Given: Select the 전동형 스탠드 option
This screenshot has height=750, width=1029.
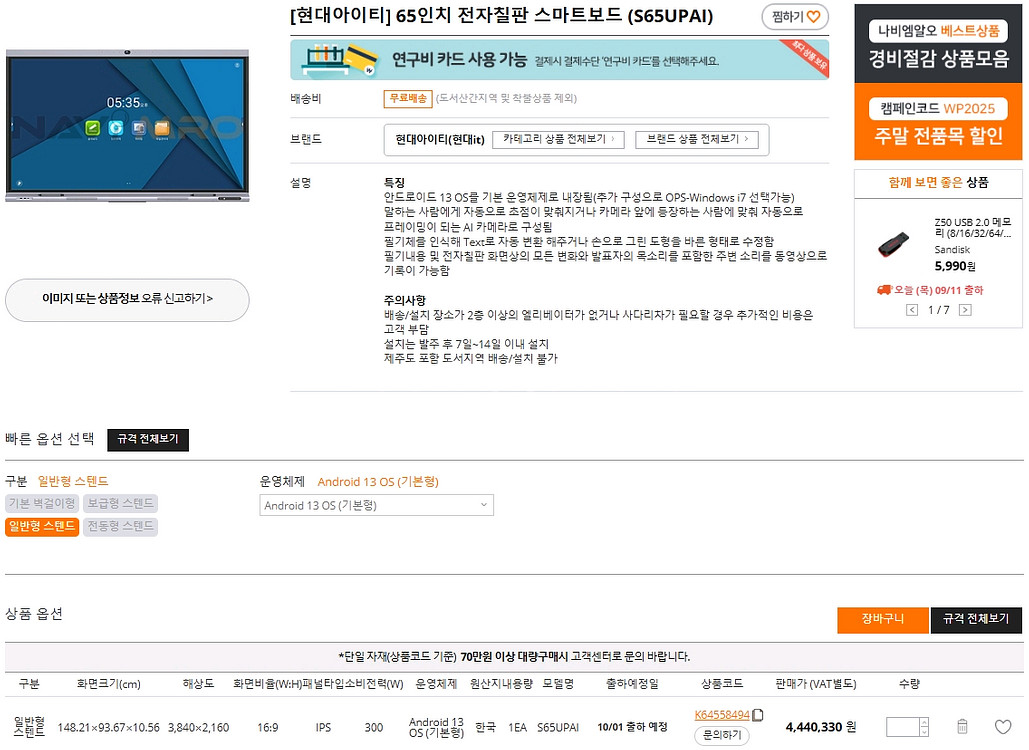Looking at the screenshot, I should 120,527.
